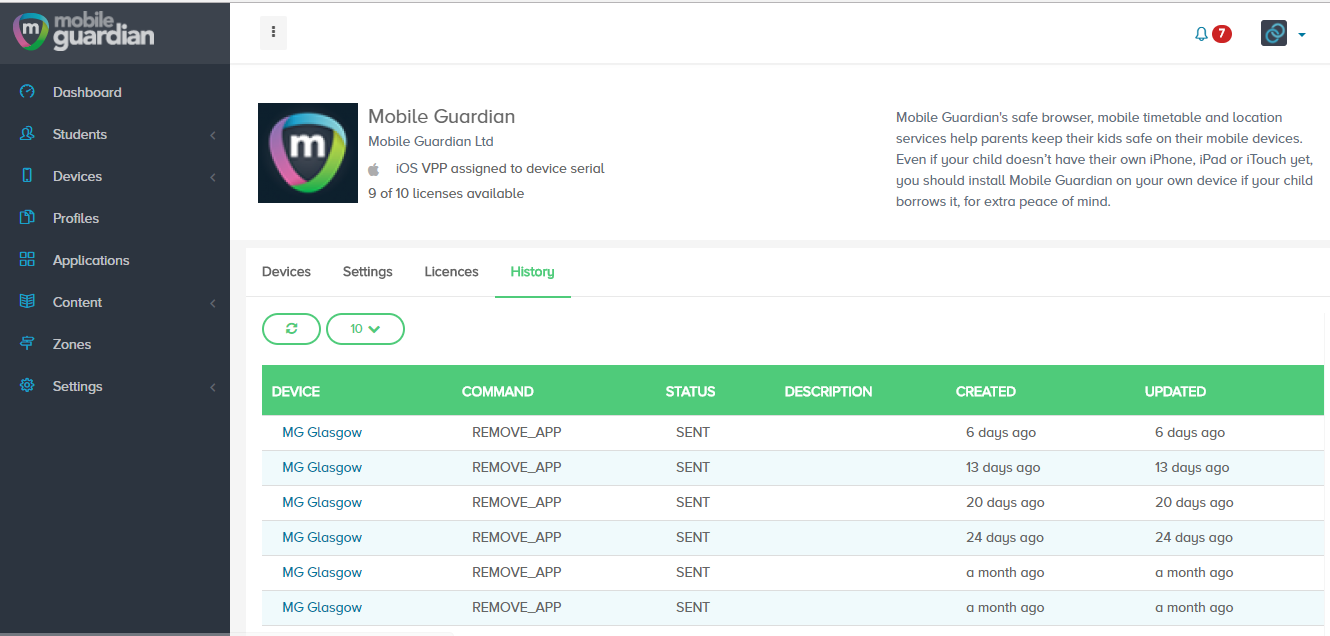The height and width of the screenshot is (636, 1330).
Task: Sort by the STATUS column header
Action: click(691, 392)
